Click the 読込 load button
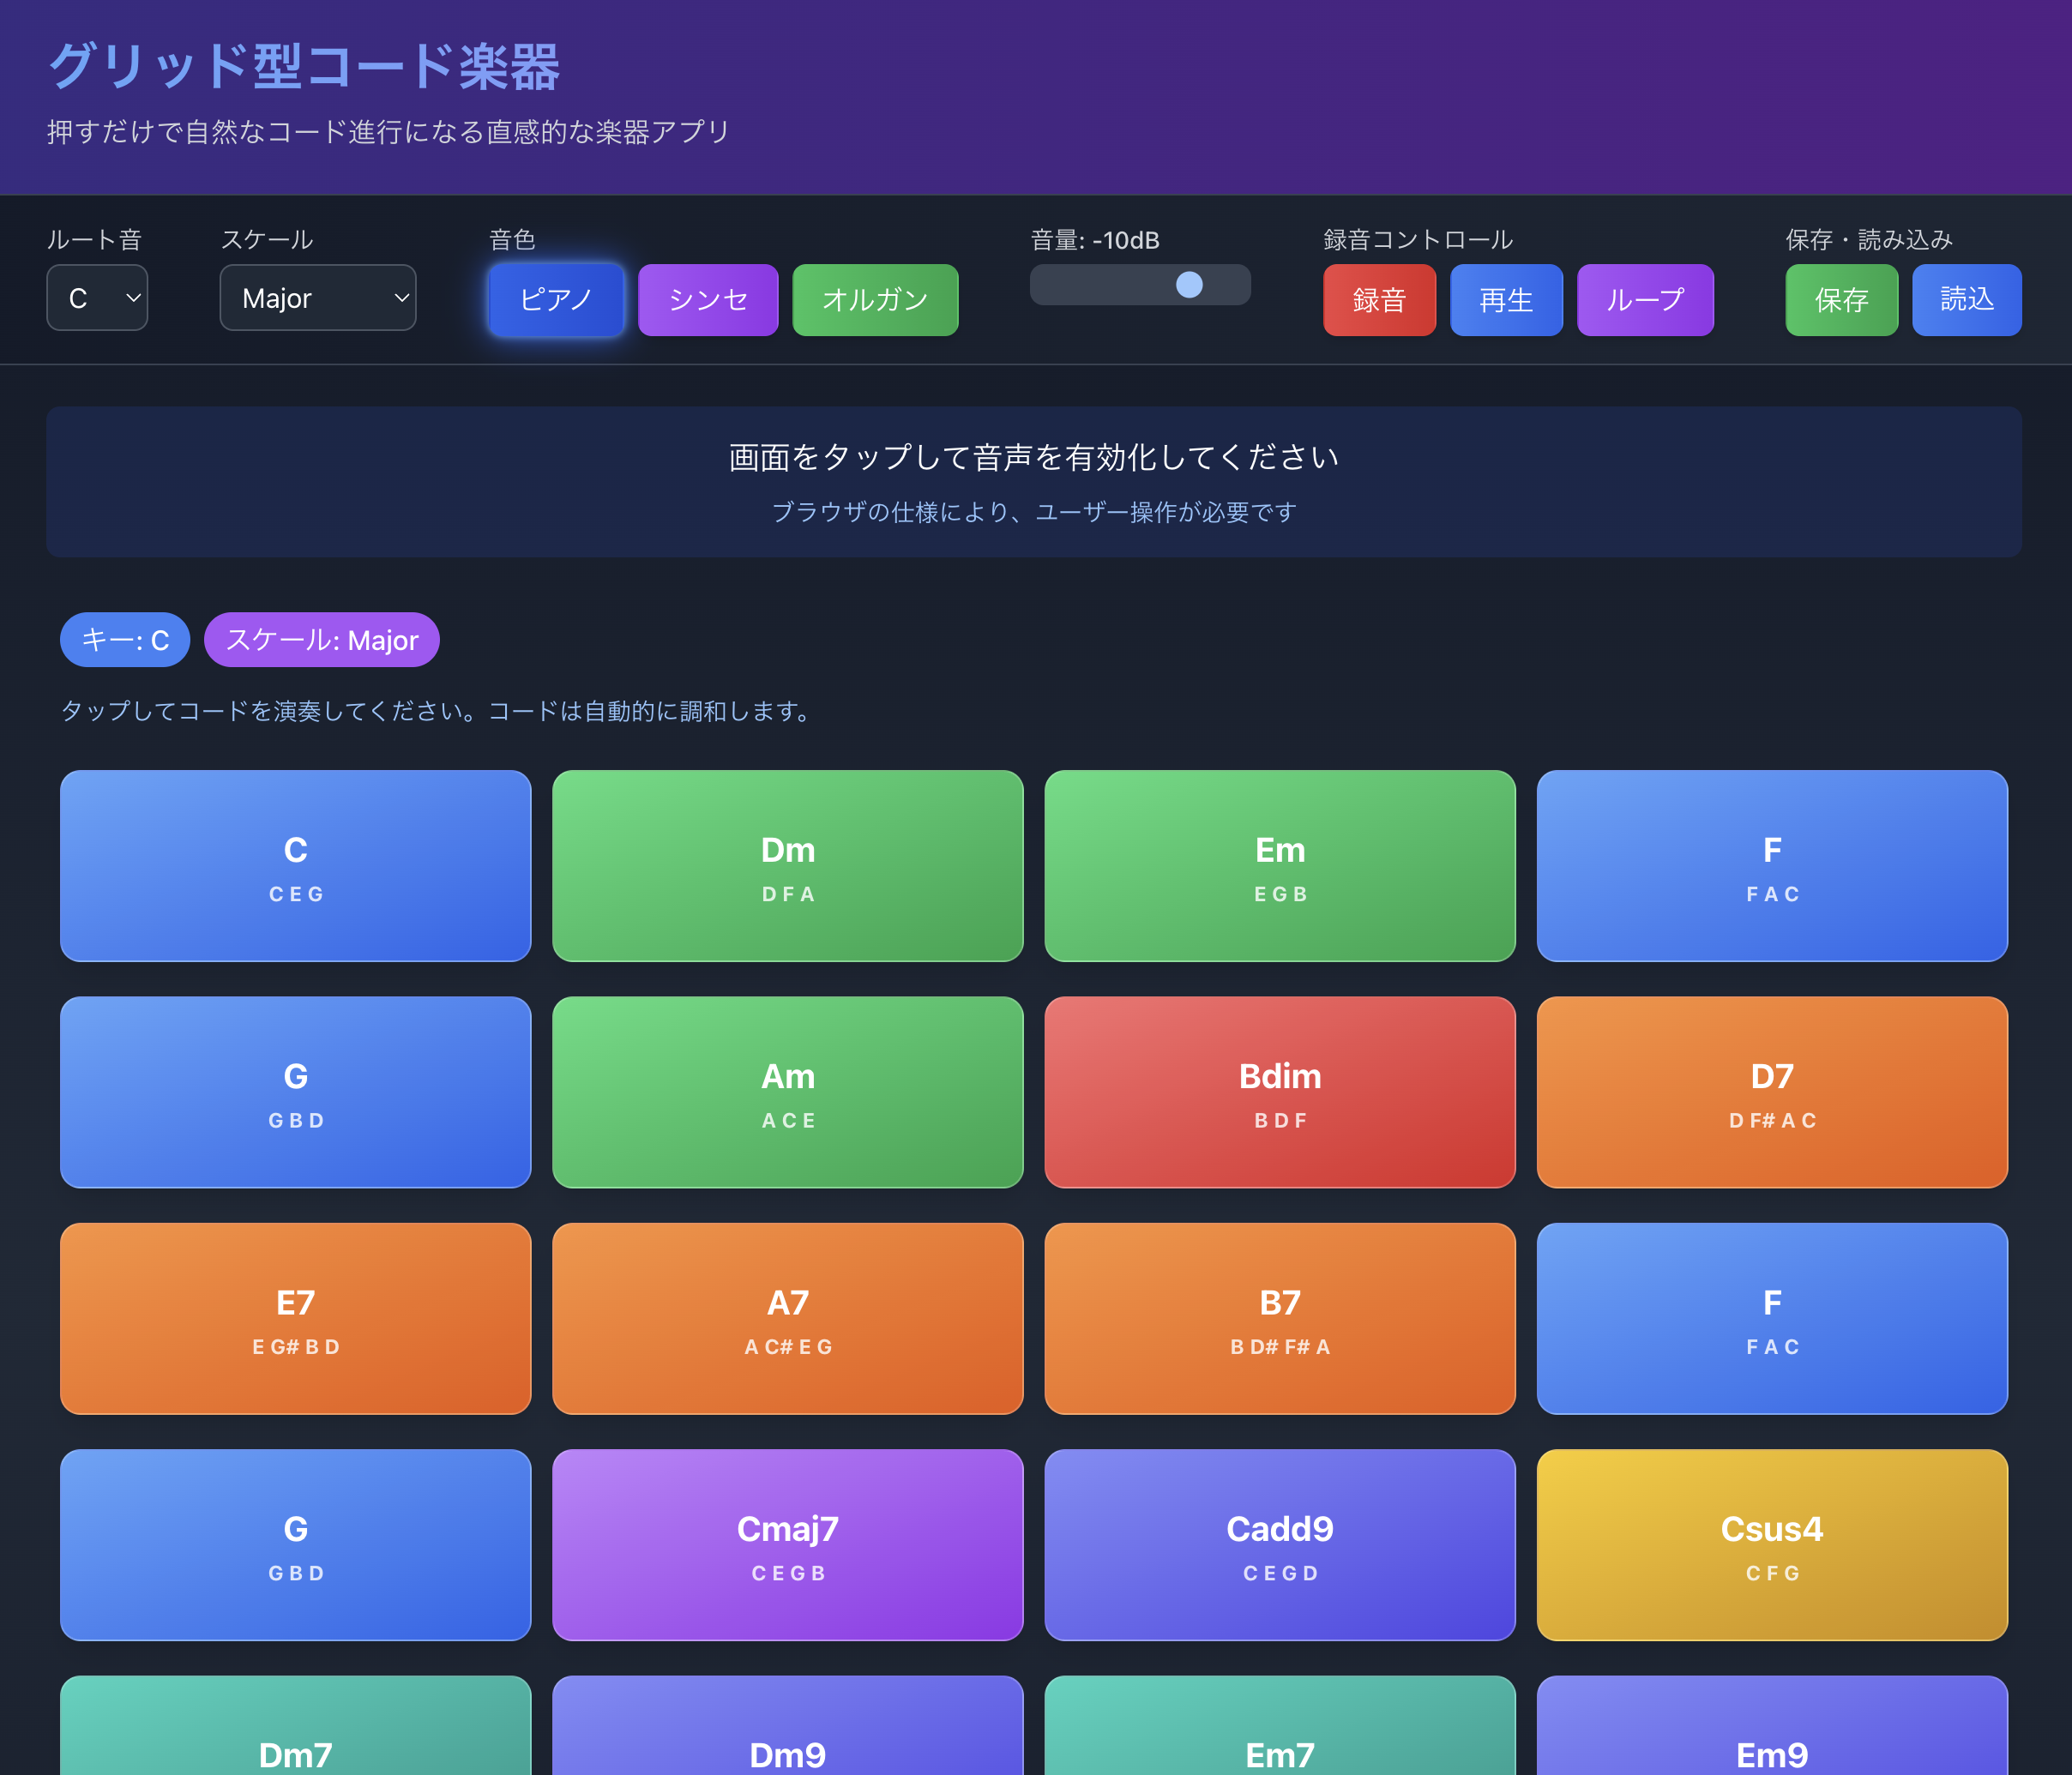Screen dimensions: 2072x1775 tap(1965, 300)
